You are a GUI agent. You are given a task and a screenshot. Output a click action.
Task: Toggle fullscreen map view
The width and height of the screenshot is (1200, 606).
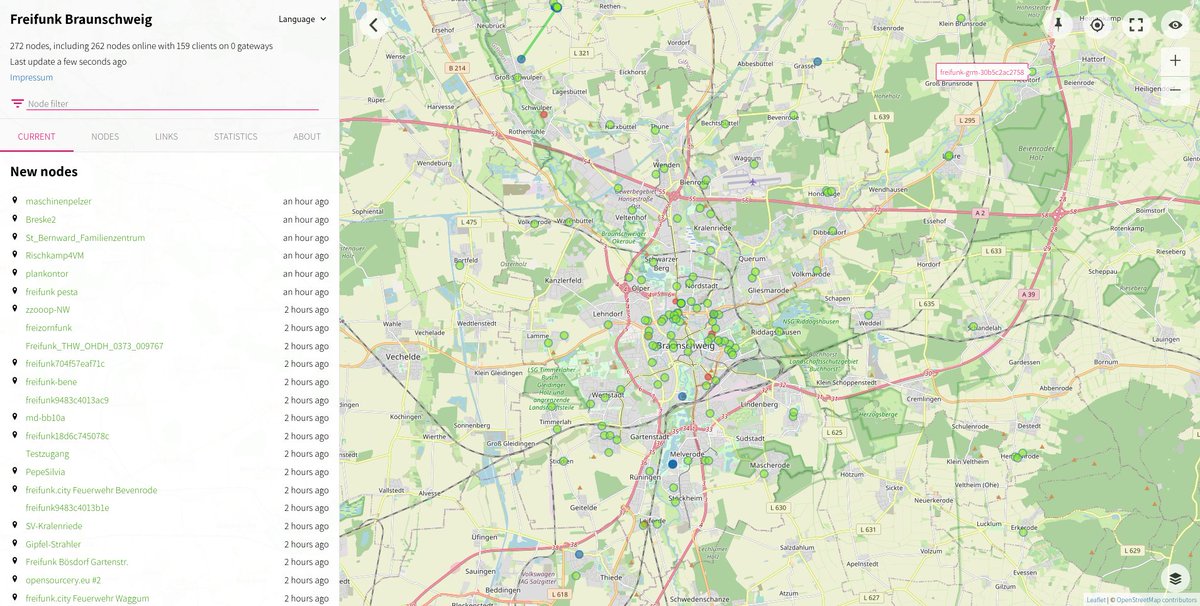(x=1136, y=25)
